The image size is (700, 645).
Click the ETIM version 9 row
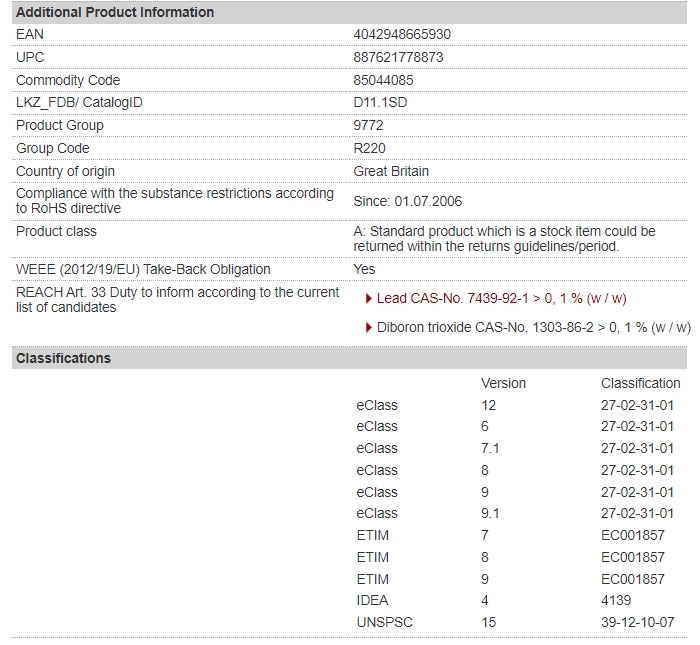click(x=510, y=579)
